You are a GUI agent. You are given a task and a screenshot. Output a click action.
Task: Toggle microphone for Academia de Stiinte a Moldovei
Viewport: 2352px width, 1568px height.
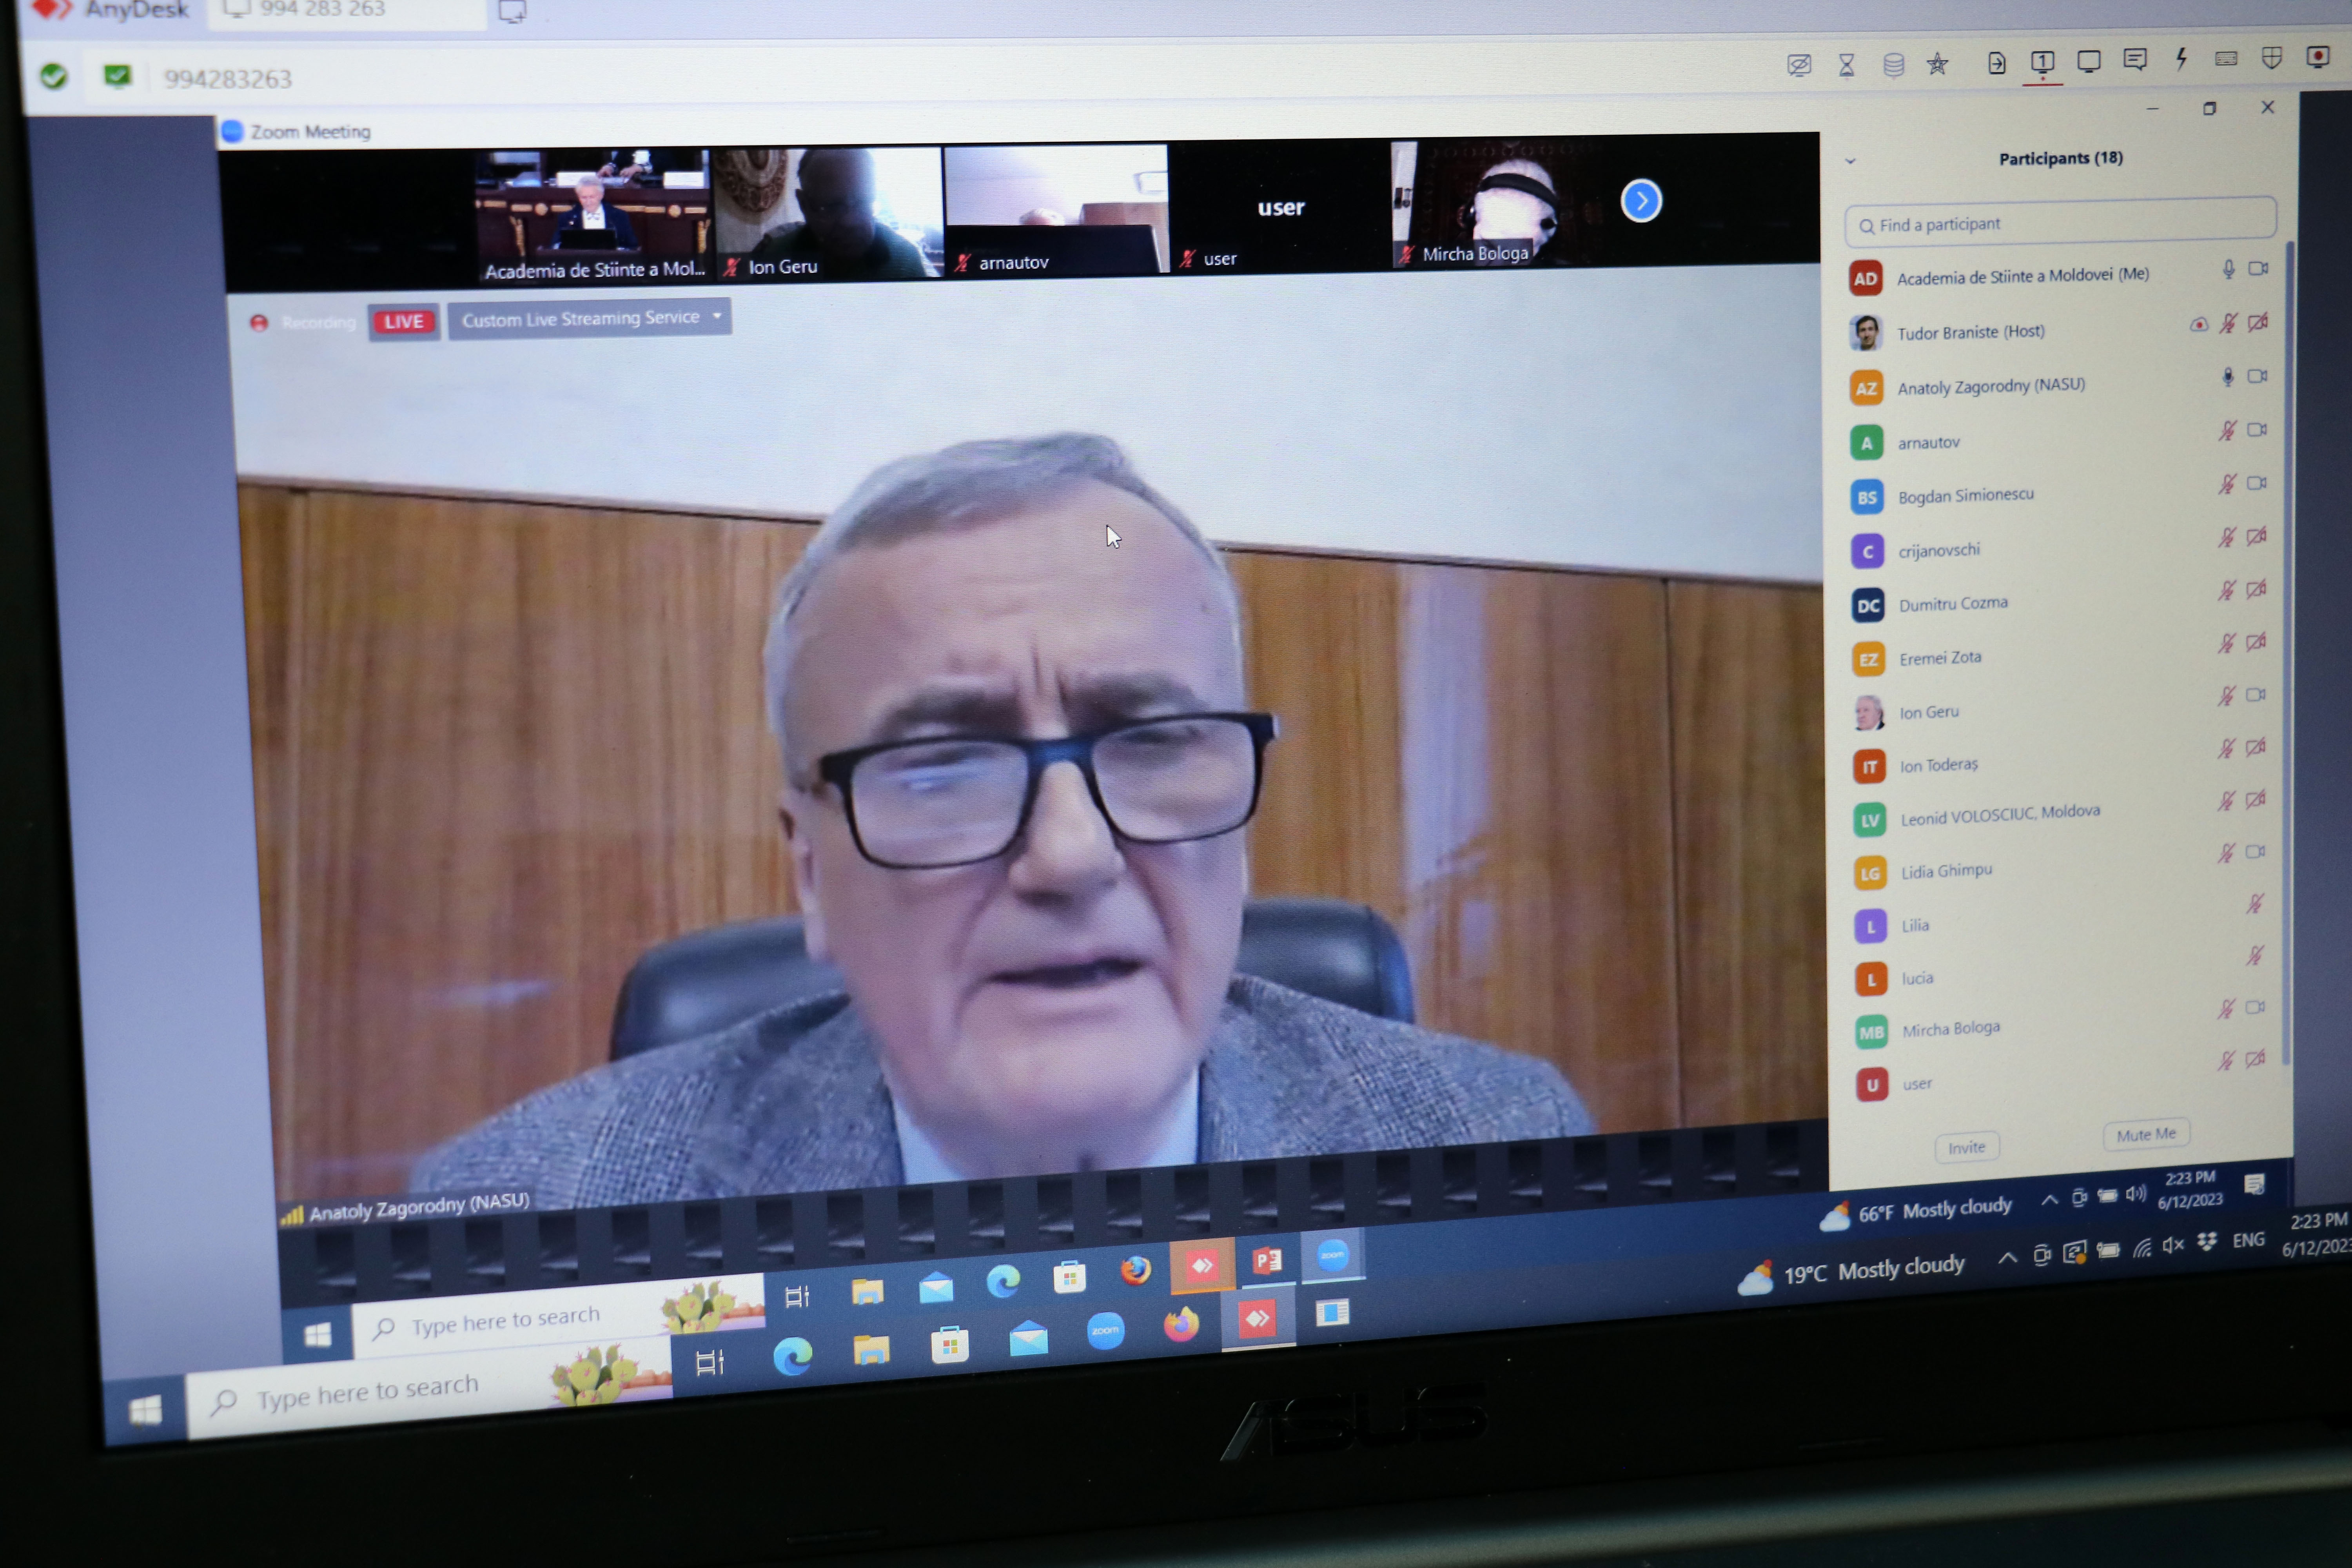2228,269
